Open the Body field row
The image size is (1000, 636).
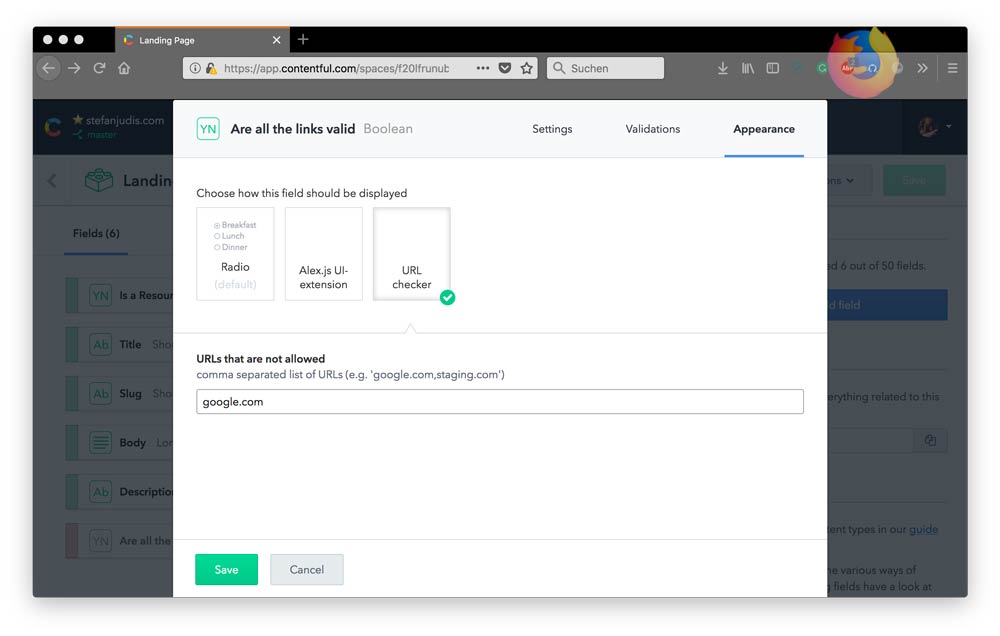(120, 443)
